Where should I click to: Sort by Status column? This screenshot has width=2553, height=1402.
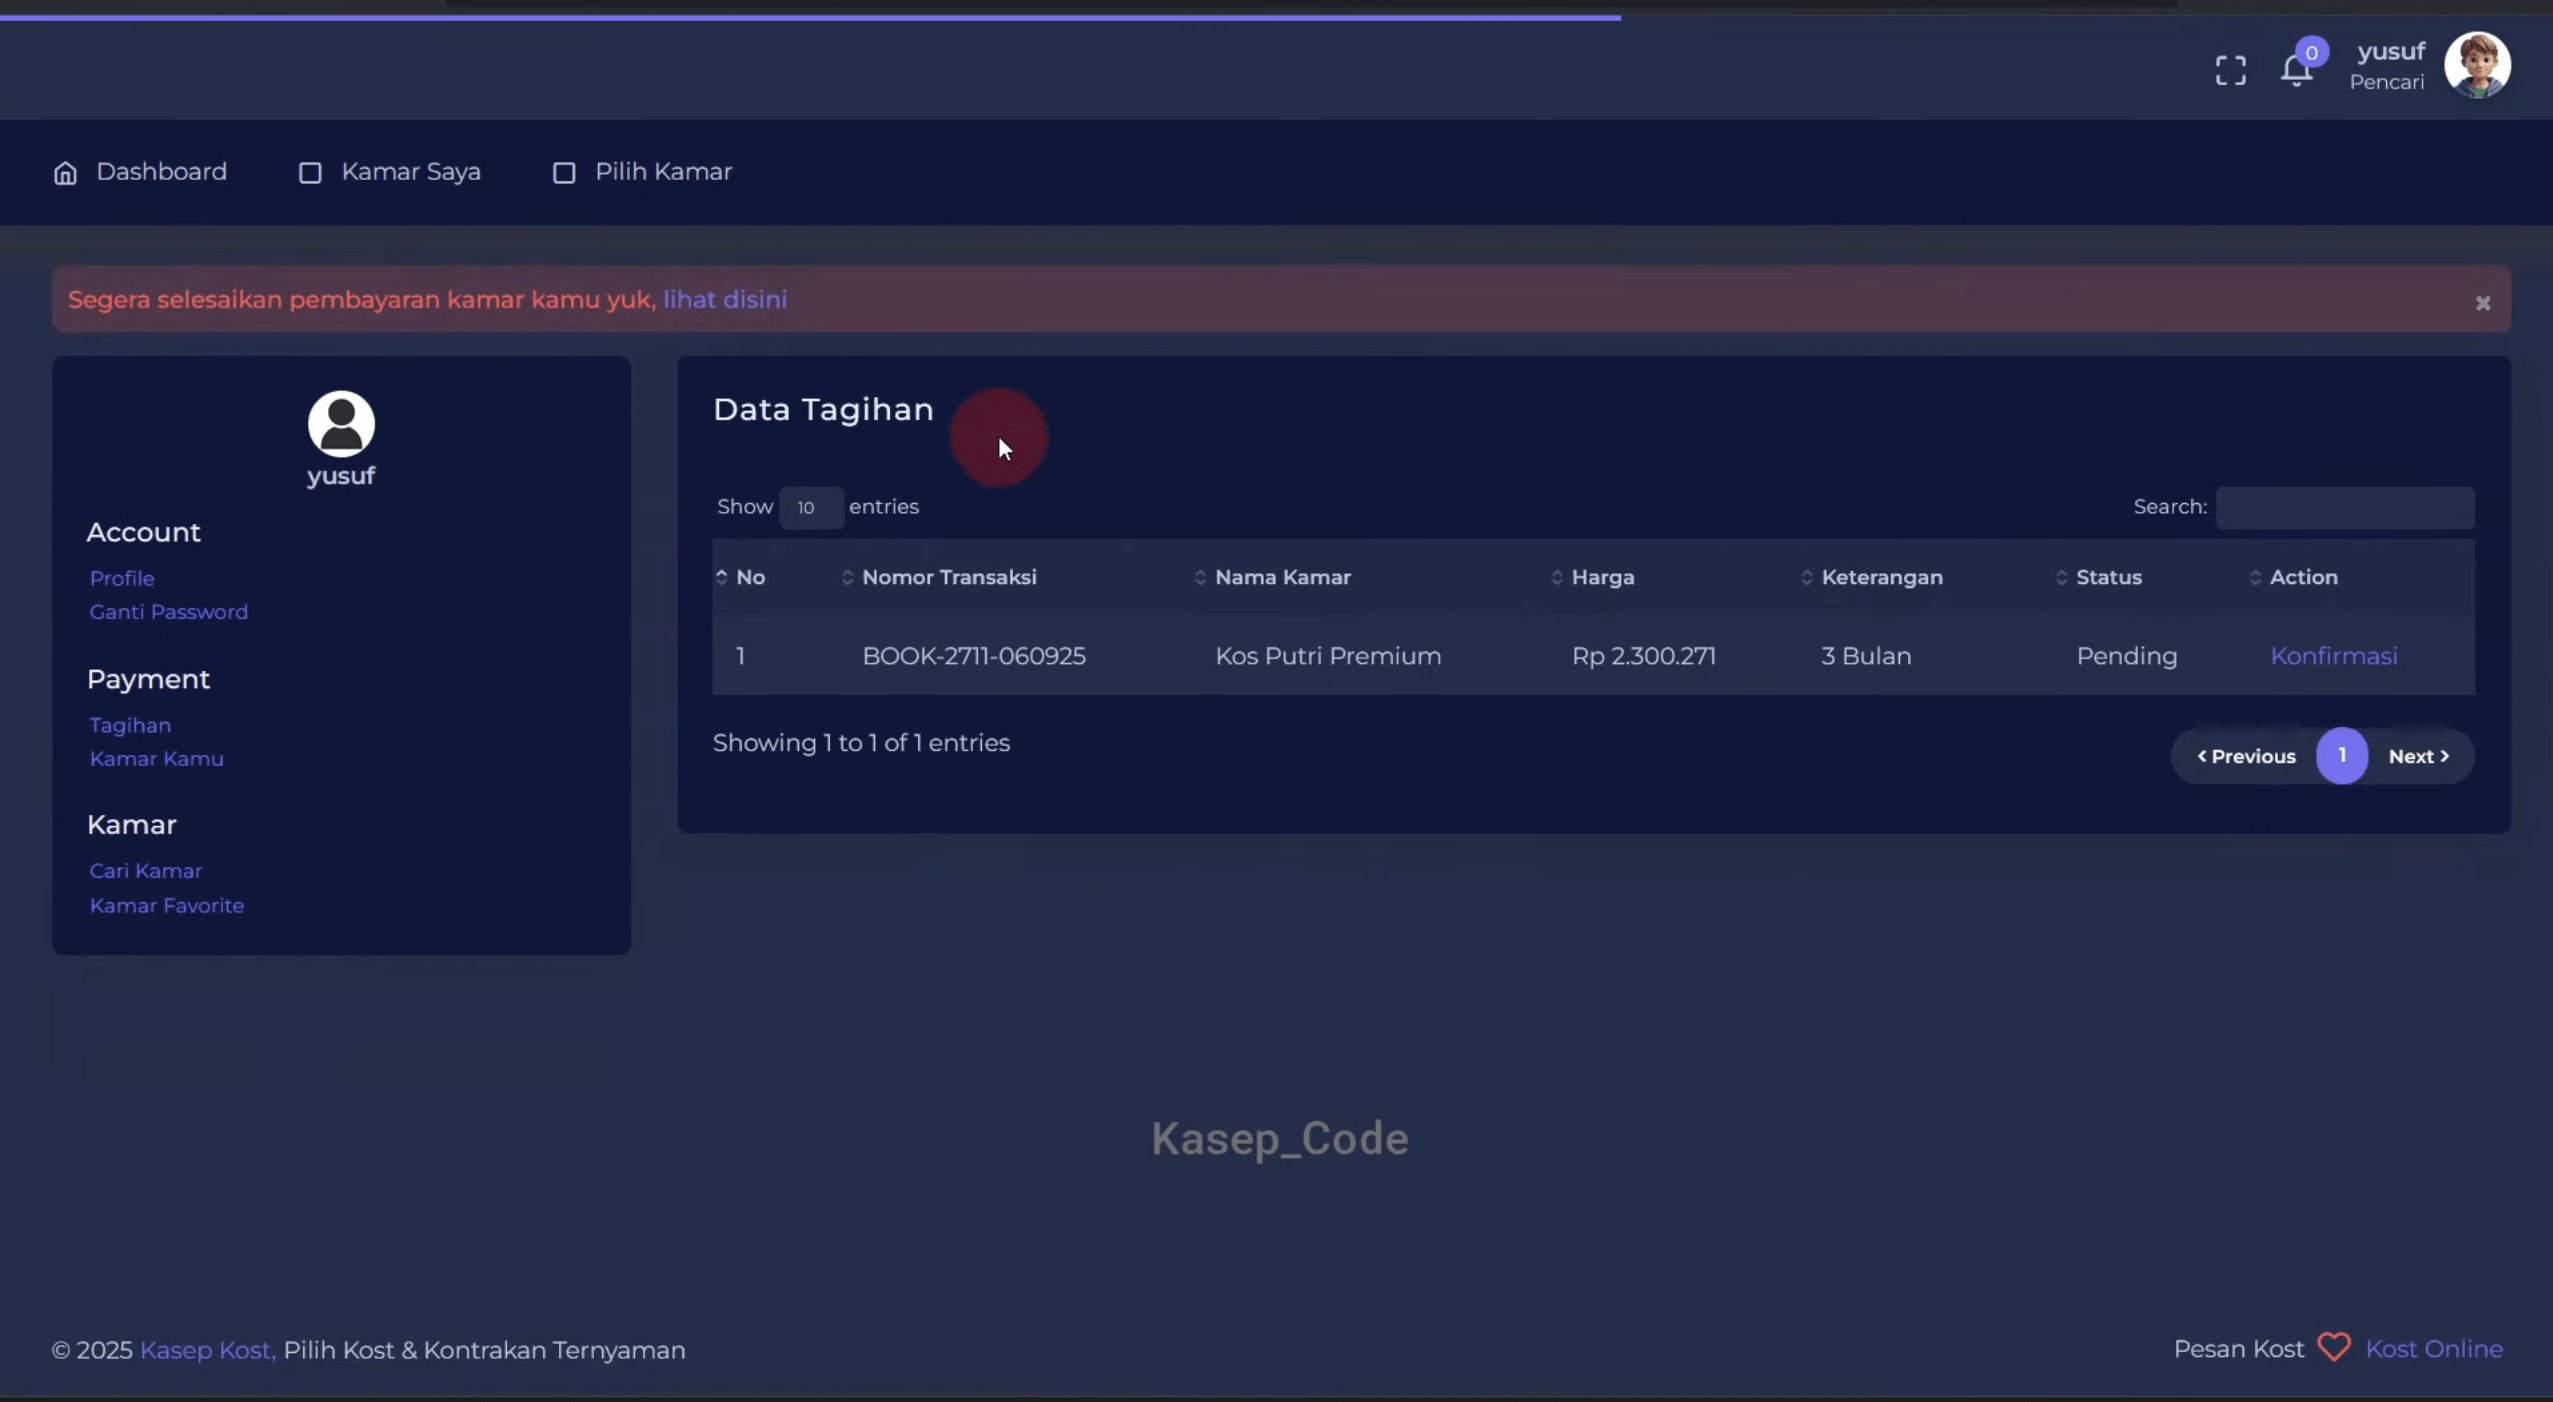(2108, 577)
